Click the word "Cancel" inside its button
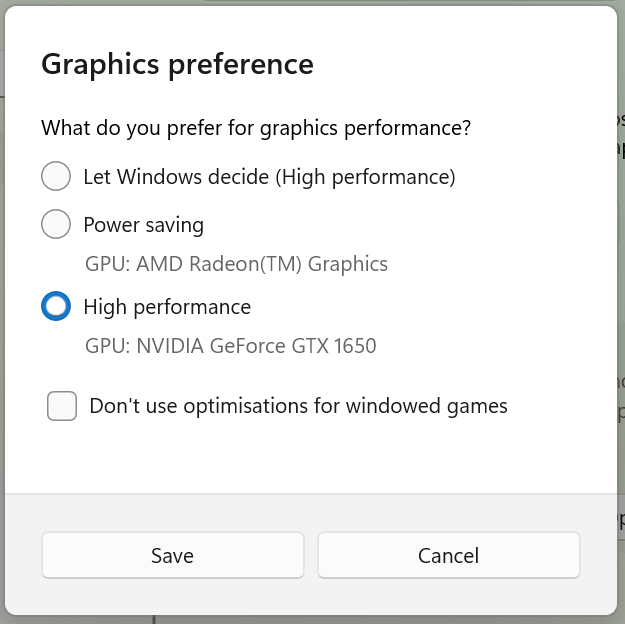Viewport: 625px width, 624px height. [x=448, y=555]
